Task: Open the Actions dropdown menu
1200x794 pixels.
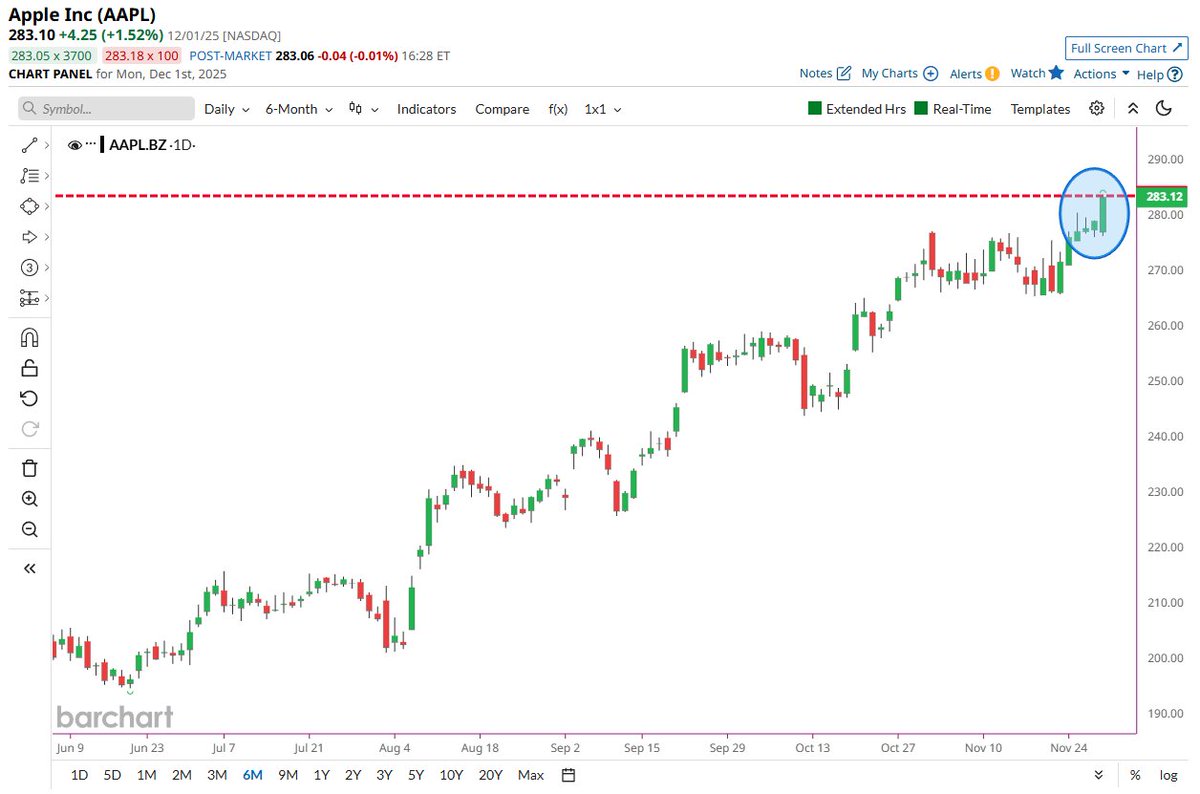Action: [1101, 74]
